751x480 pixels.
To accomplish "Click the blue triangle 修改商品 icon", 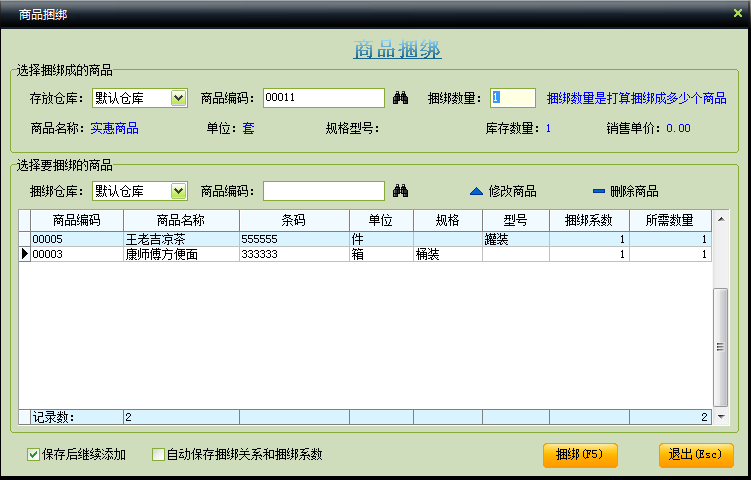I will coord(476,192).
